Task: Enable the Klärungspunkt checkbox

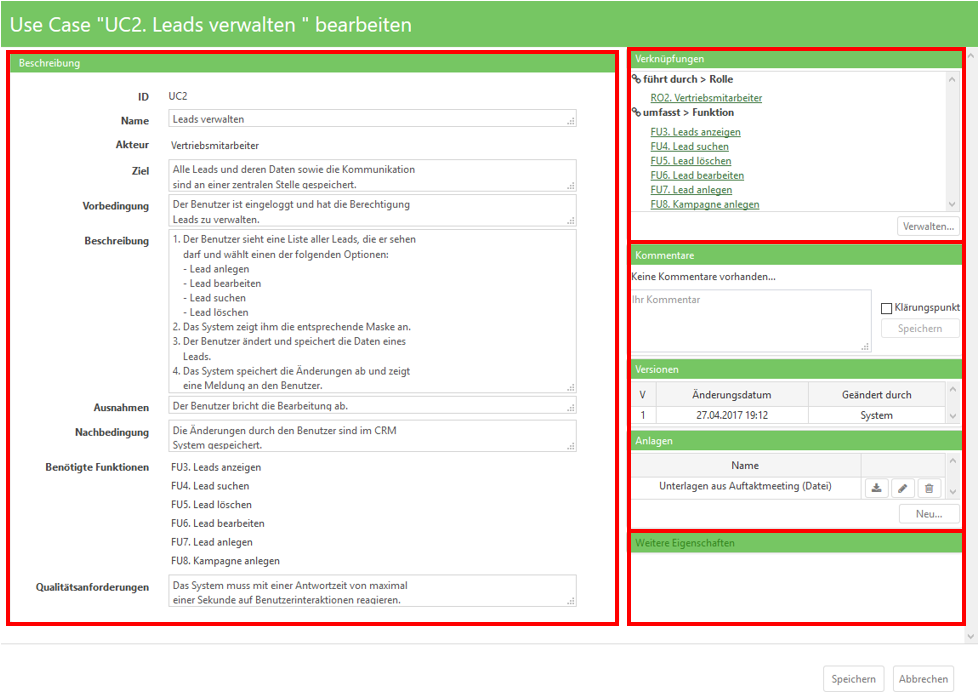Action: coord(886,309)
